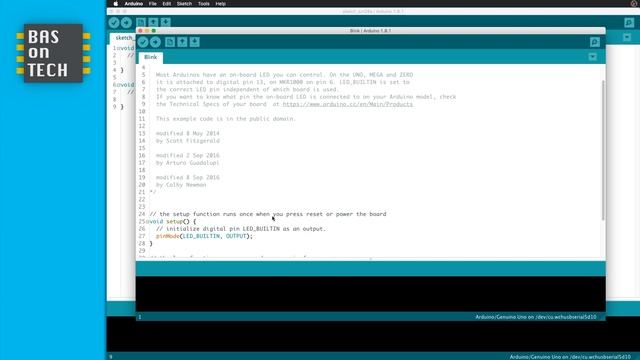The height and width of the screenshot is (360, 640).
Task: Open the arduino.cc Products link in comment
Action: (348, 104)
